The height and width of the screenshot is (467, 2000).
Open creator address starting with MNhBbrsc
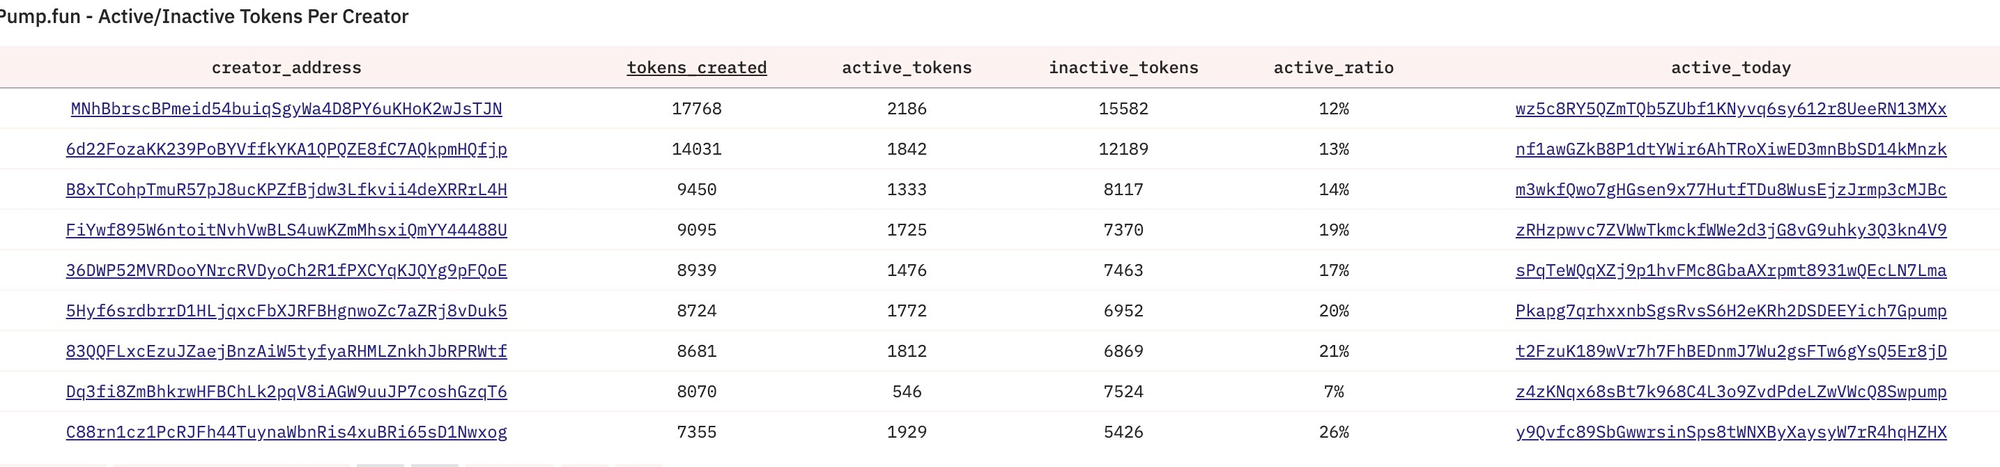coord(286,109)
